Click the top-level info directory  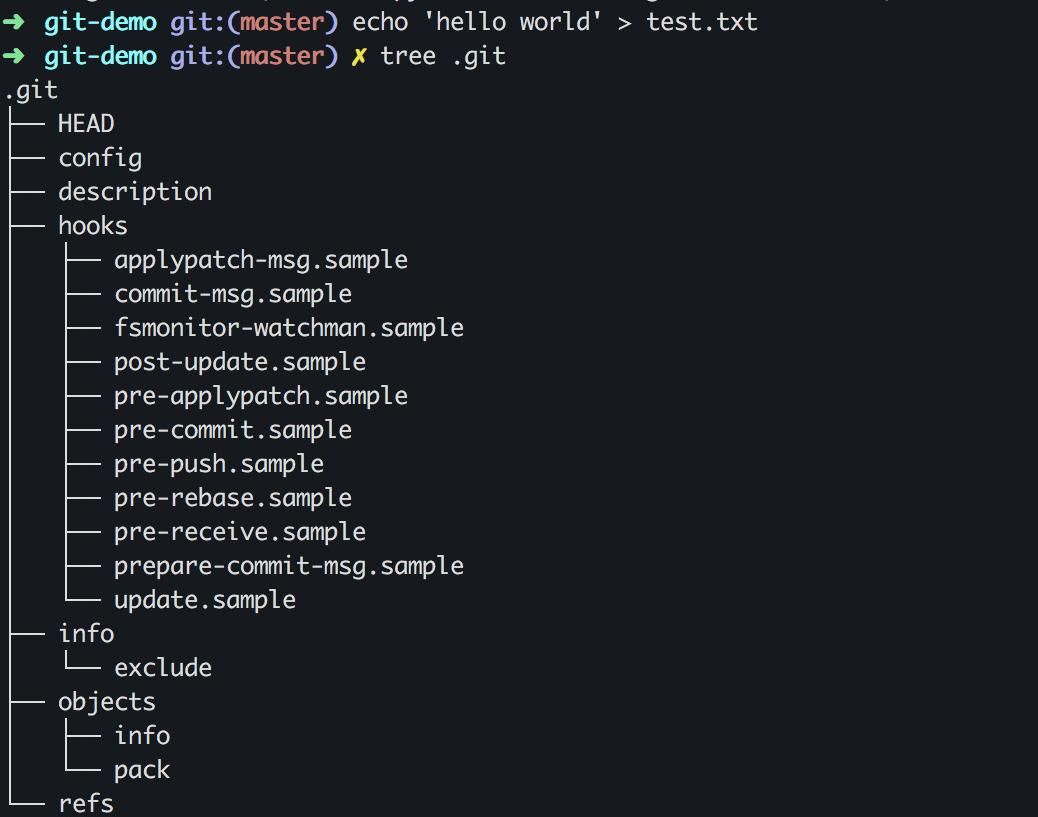click(x=86, y=634)
